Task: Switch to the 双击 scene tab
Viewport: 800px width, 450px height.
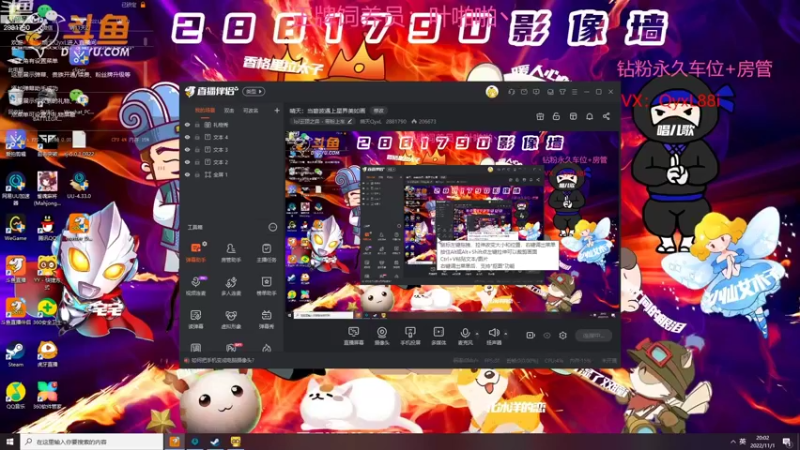Action: coord(229,110)
